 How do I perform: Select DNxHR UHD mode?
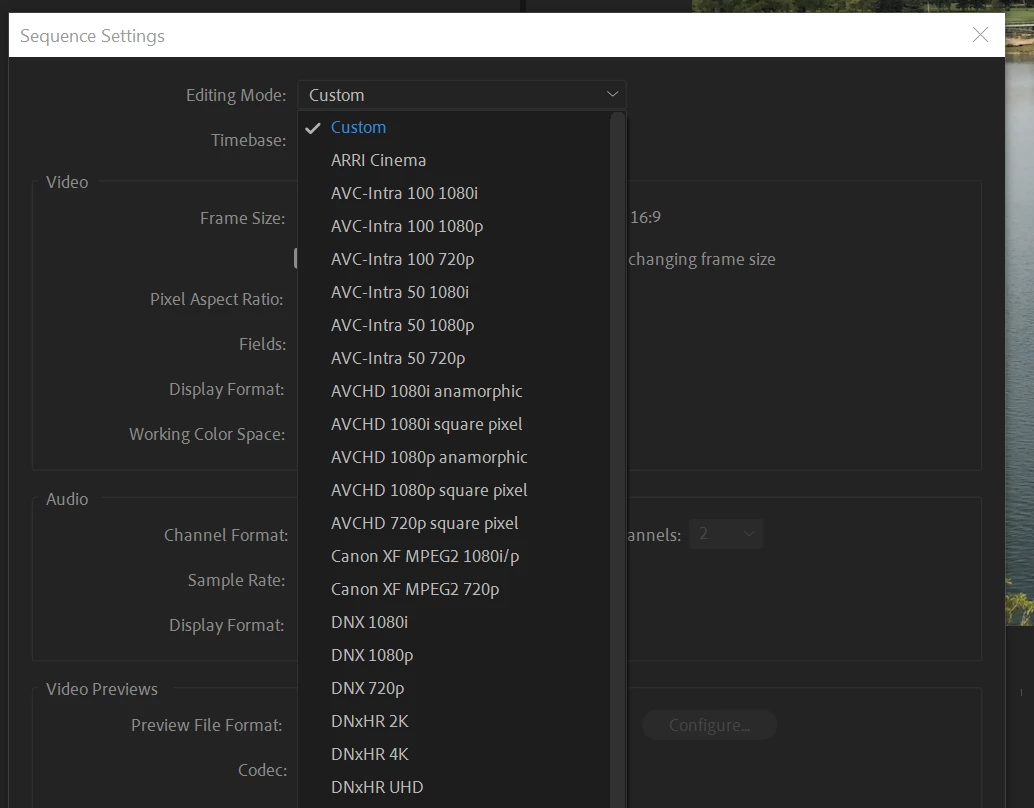click(454, 787)
